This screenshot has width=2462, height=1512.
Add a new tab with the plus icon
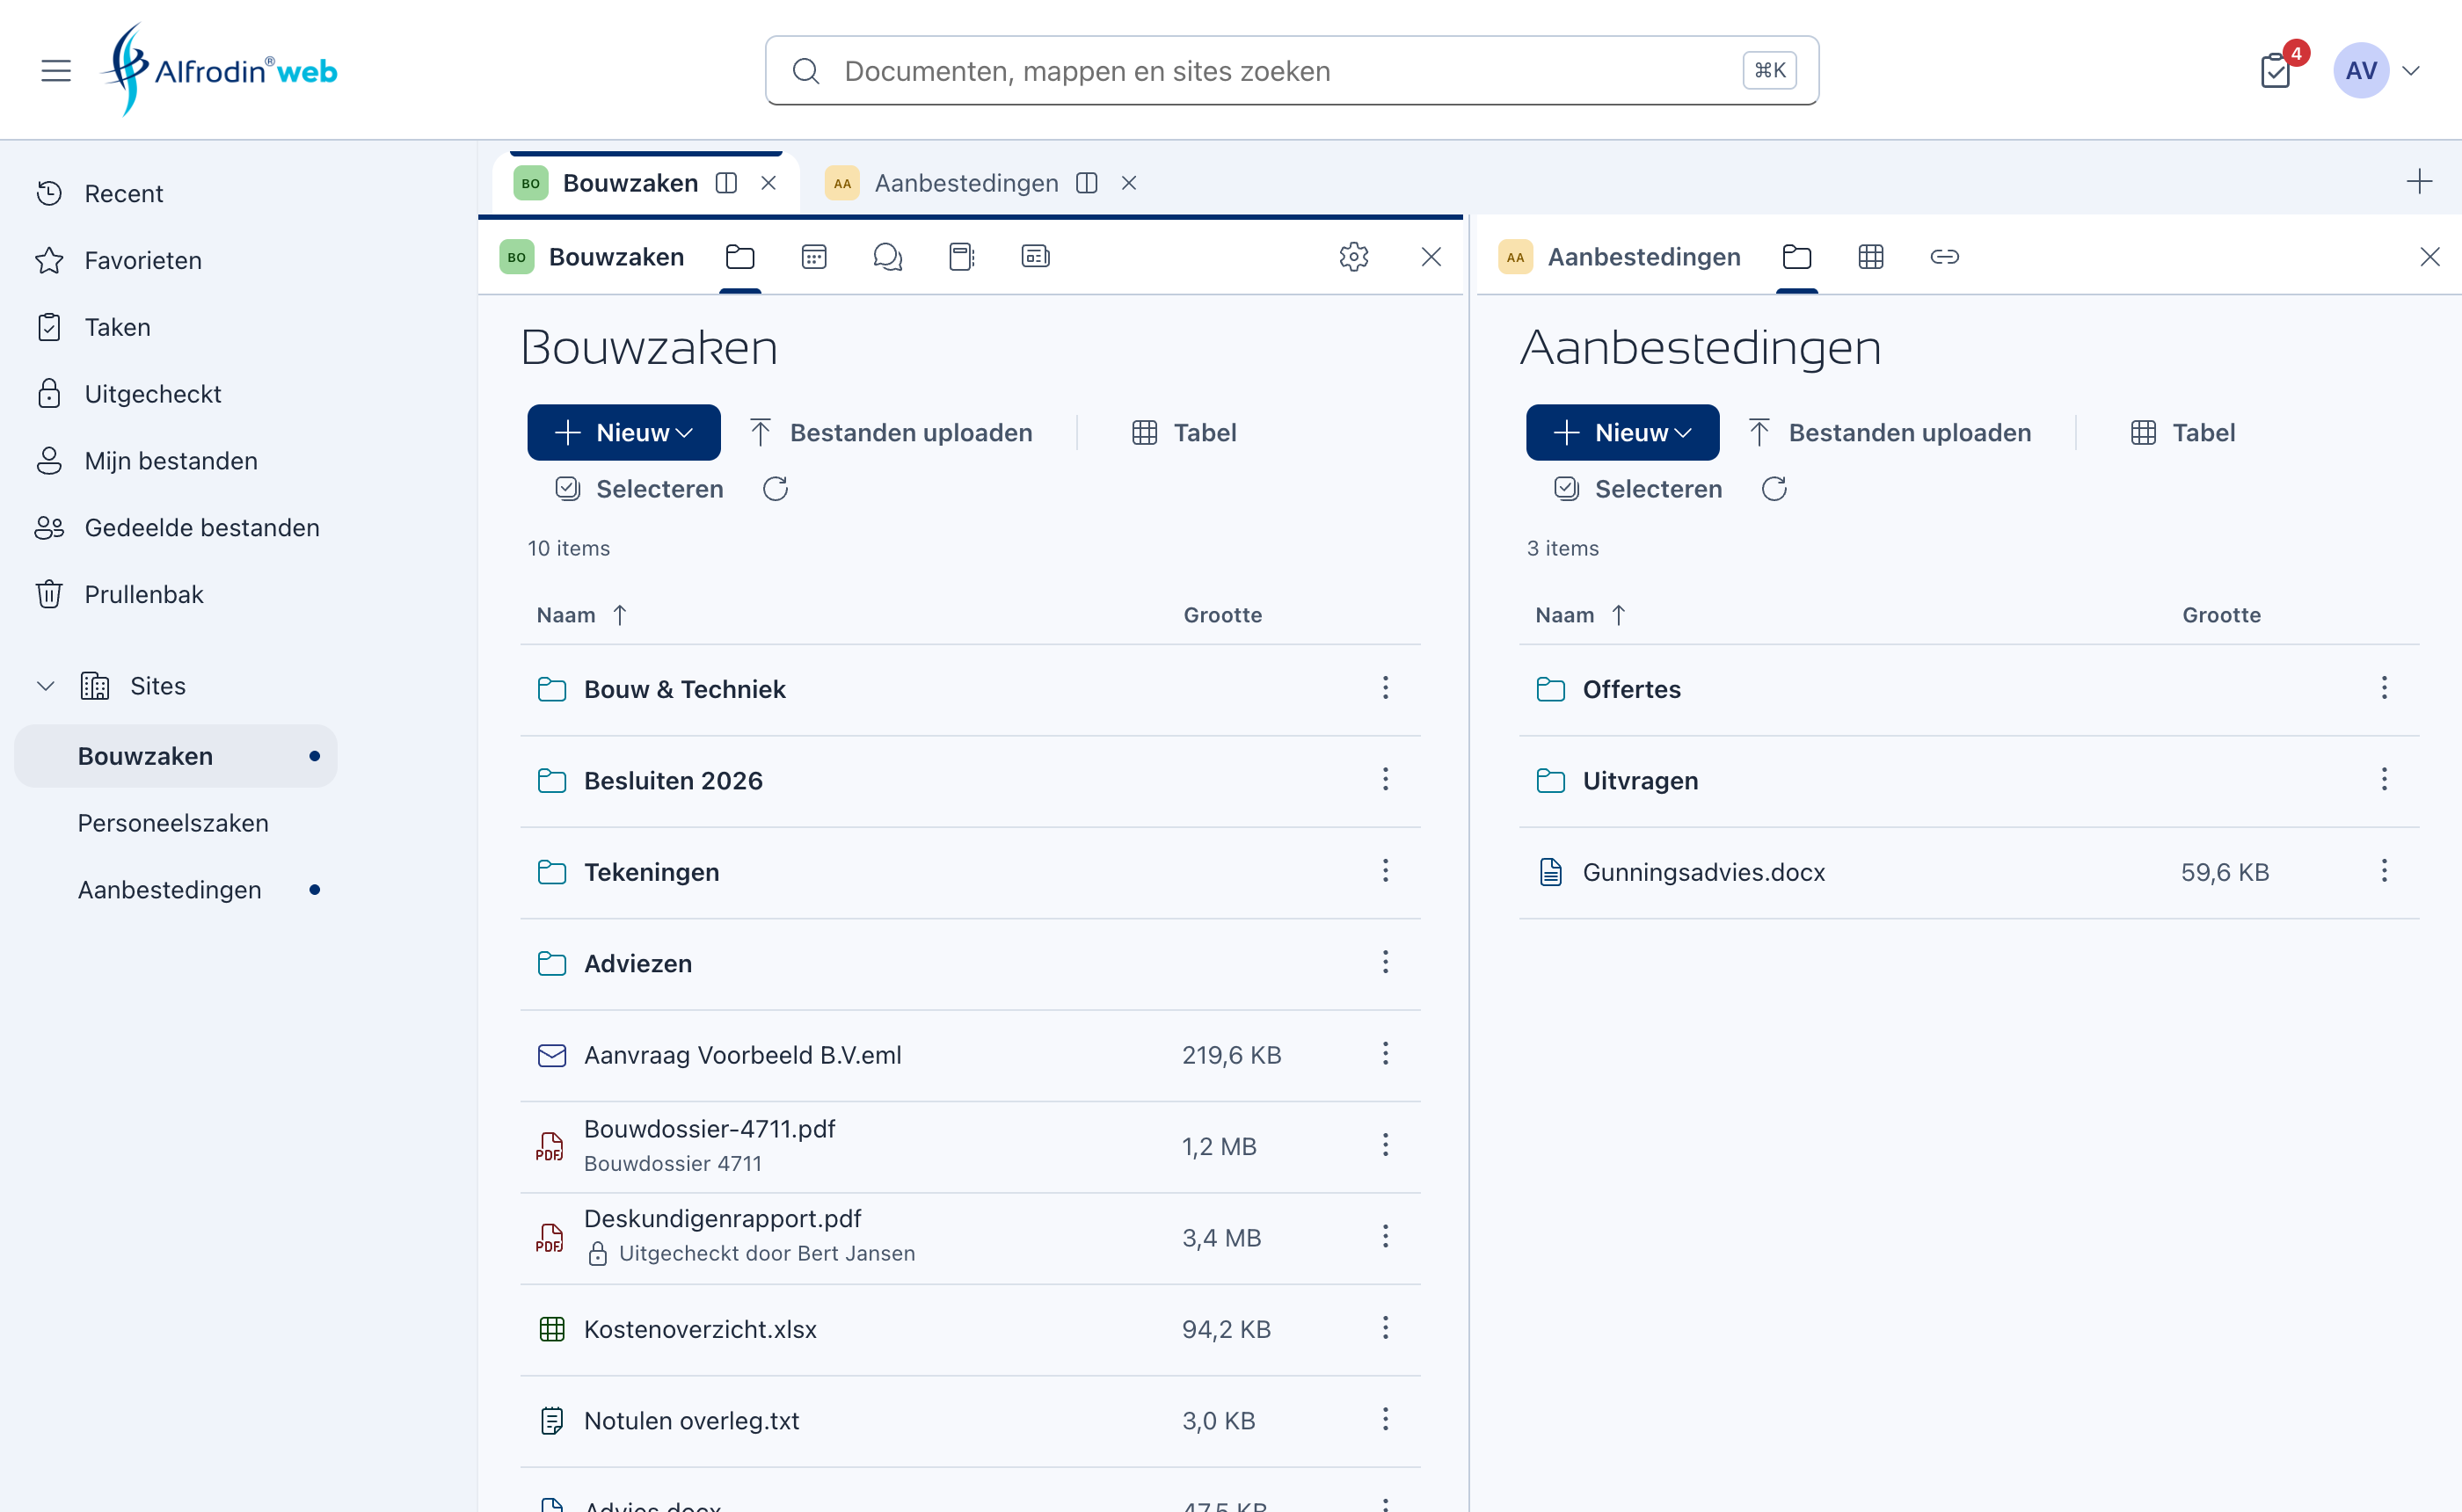(x=2419, y=182)
